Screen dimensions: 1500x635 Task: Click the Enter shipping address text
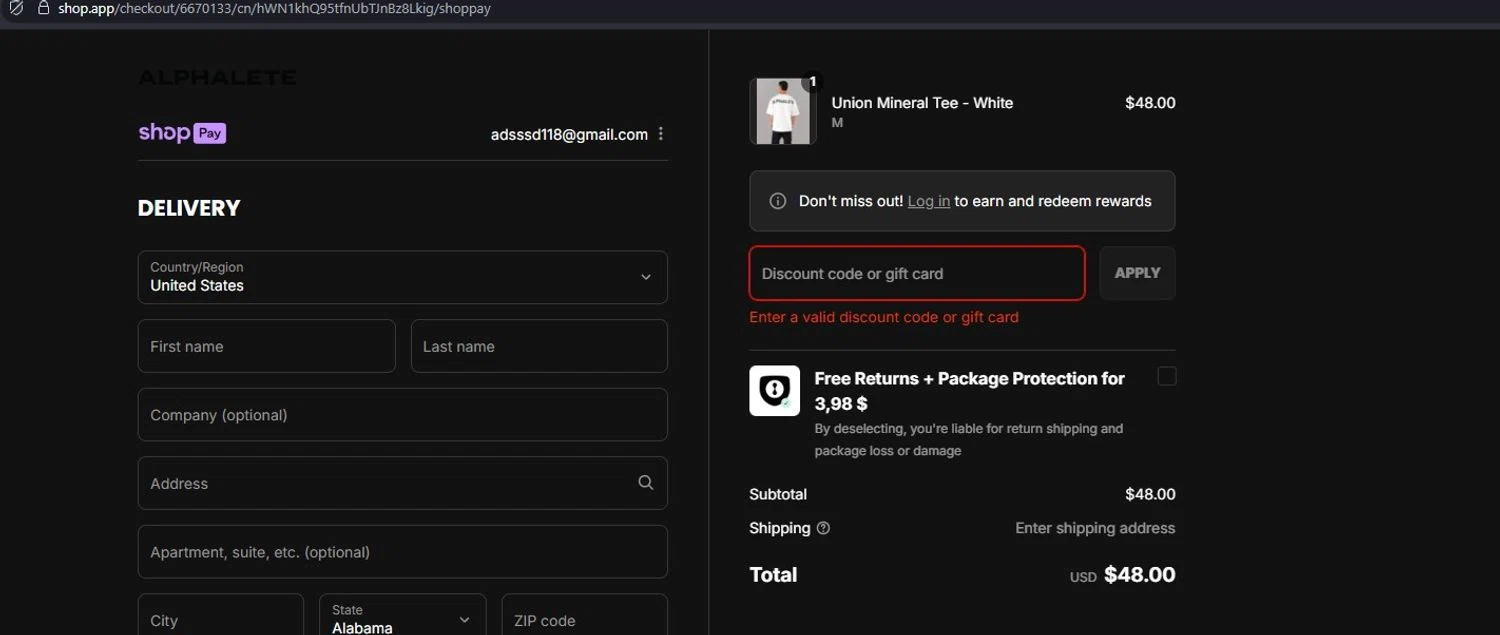tap(1095, 528)
